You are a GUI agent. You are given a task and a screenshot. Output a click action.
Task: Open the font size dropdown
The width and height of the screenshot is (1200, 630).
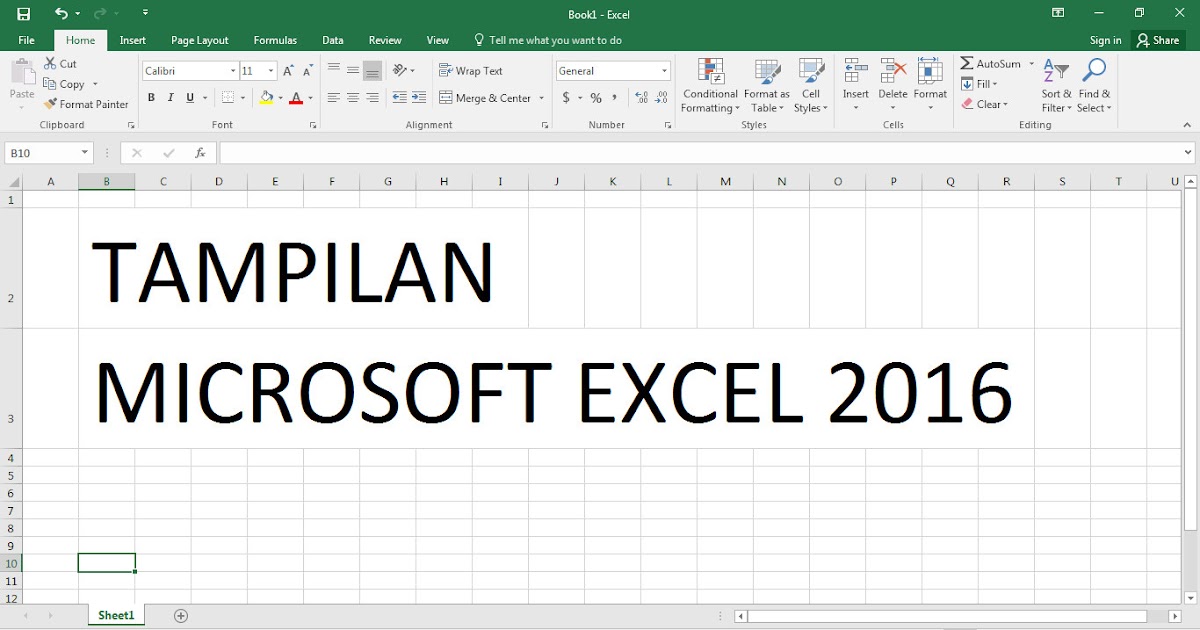271,71
